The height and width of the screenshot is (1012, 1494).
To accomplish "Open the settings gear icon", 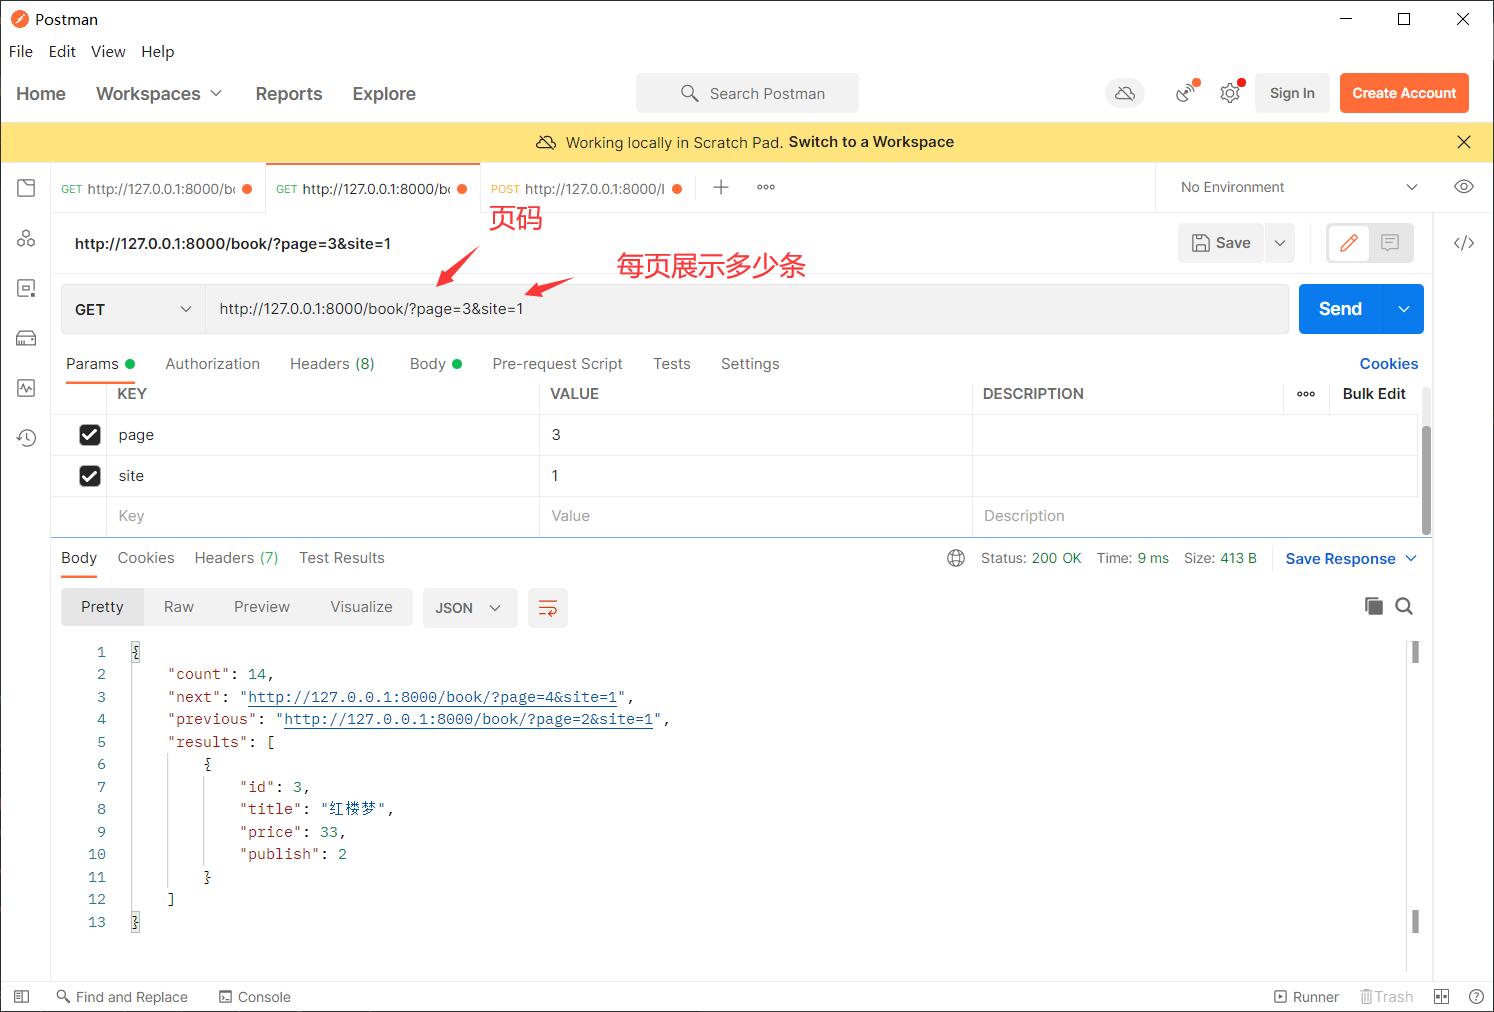I will [x=1230, y=93].
